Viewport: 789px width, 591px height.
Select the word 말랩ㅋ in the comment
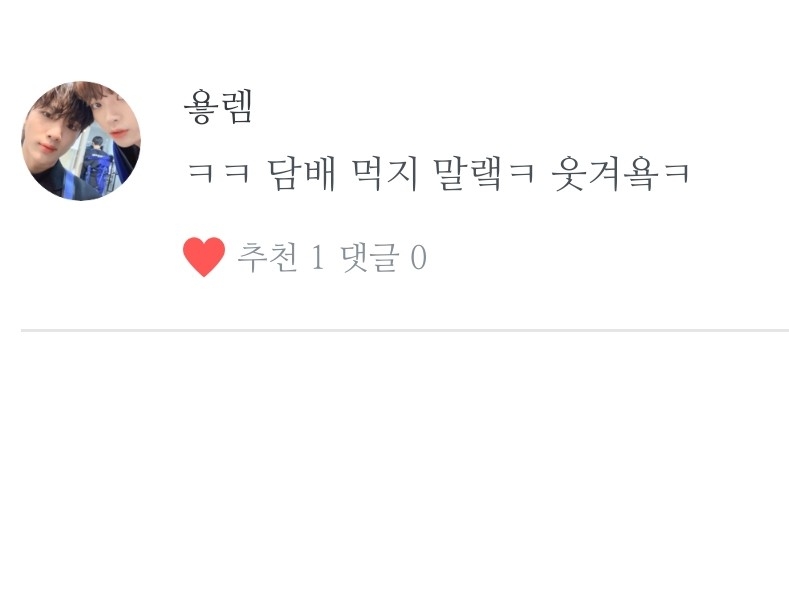(x=484, y=174)
